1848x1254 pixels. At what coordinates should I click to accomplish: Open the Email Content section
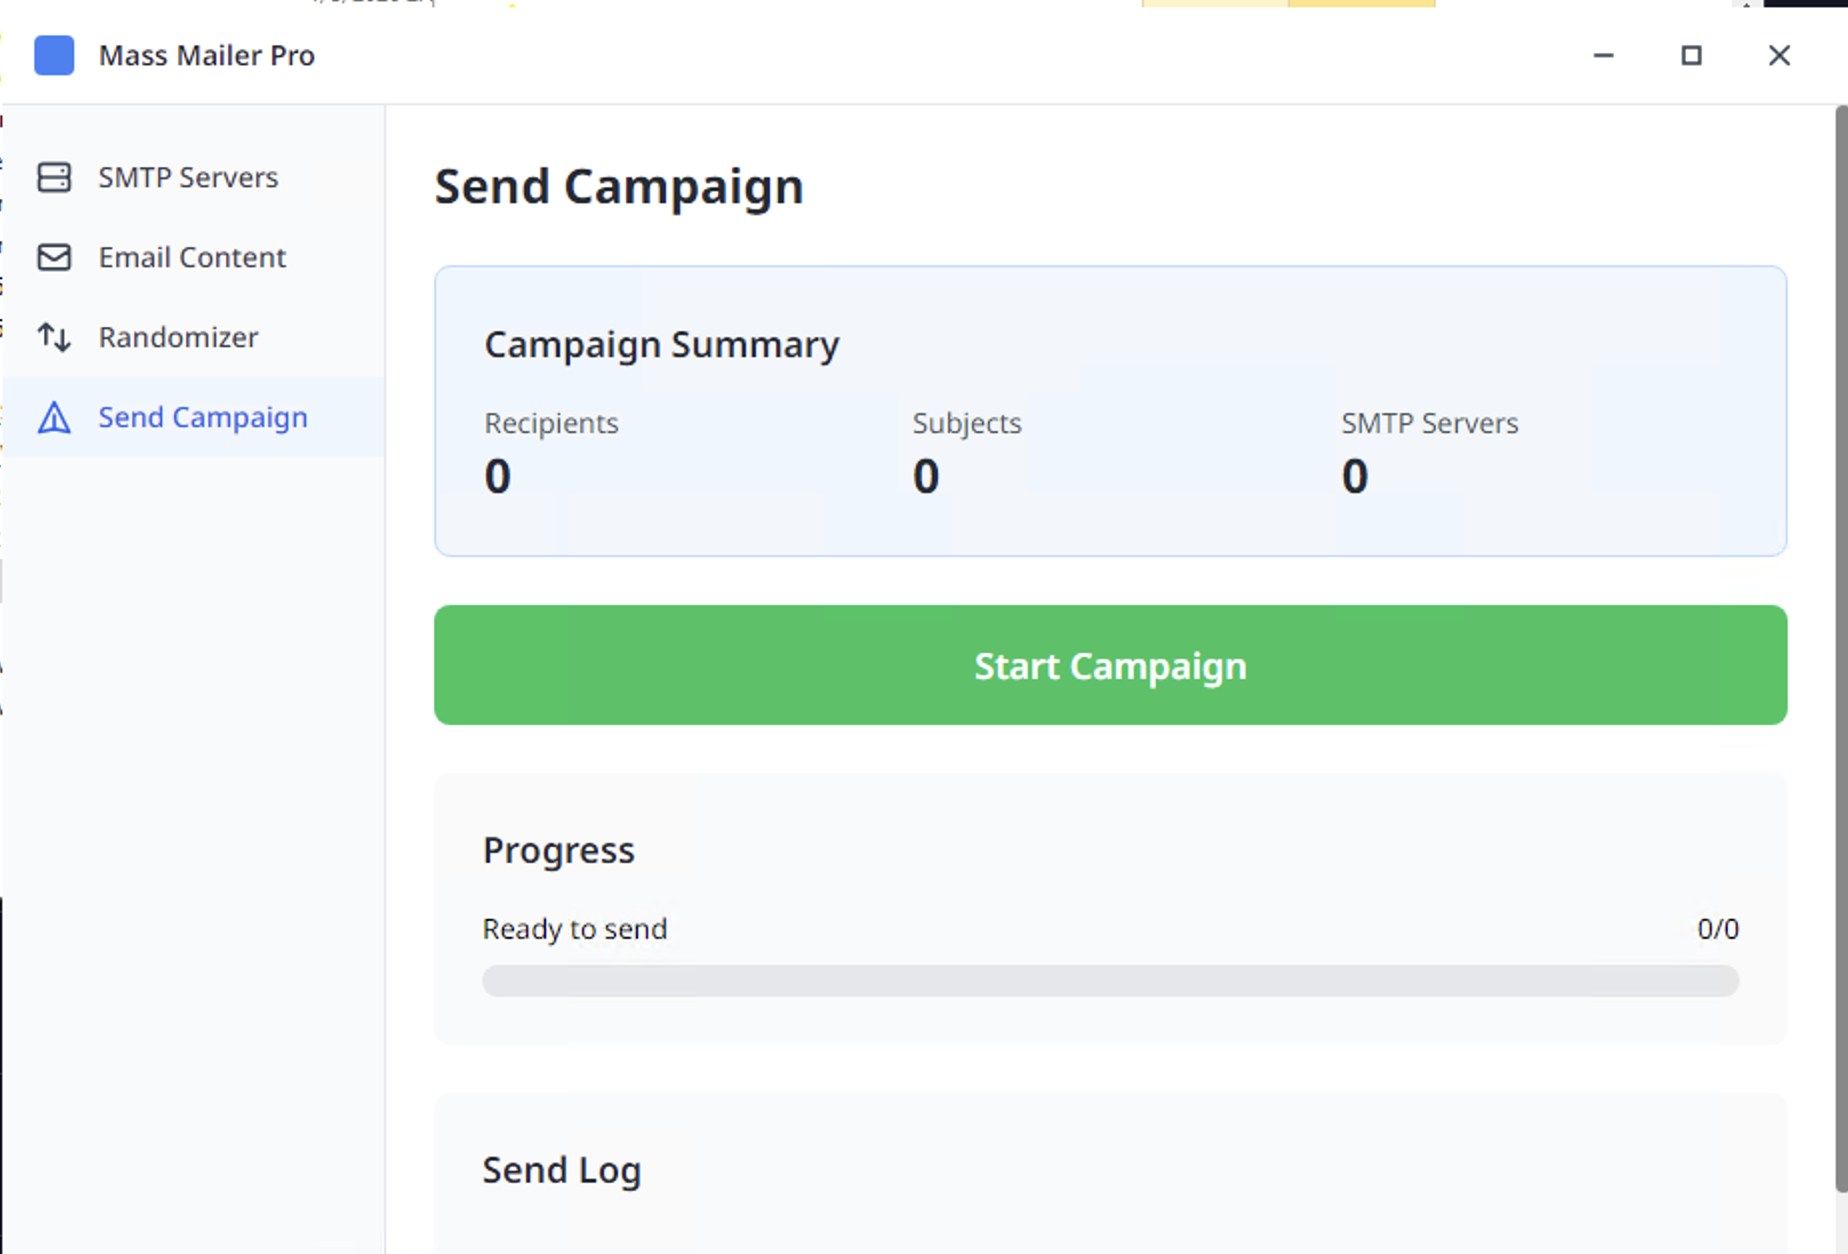[191, 257]
